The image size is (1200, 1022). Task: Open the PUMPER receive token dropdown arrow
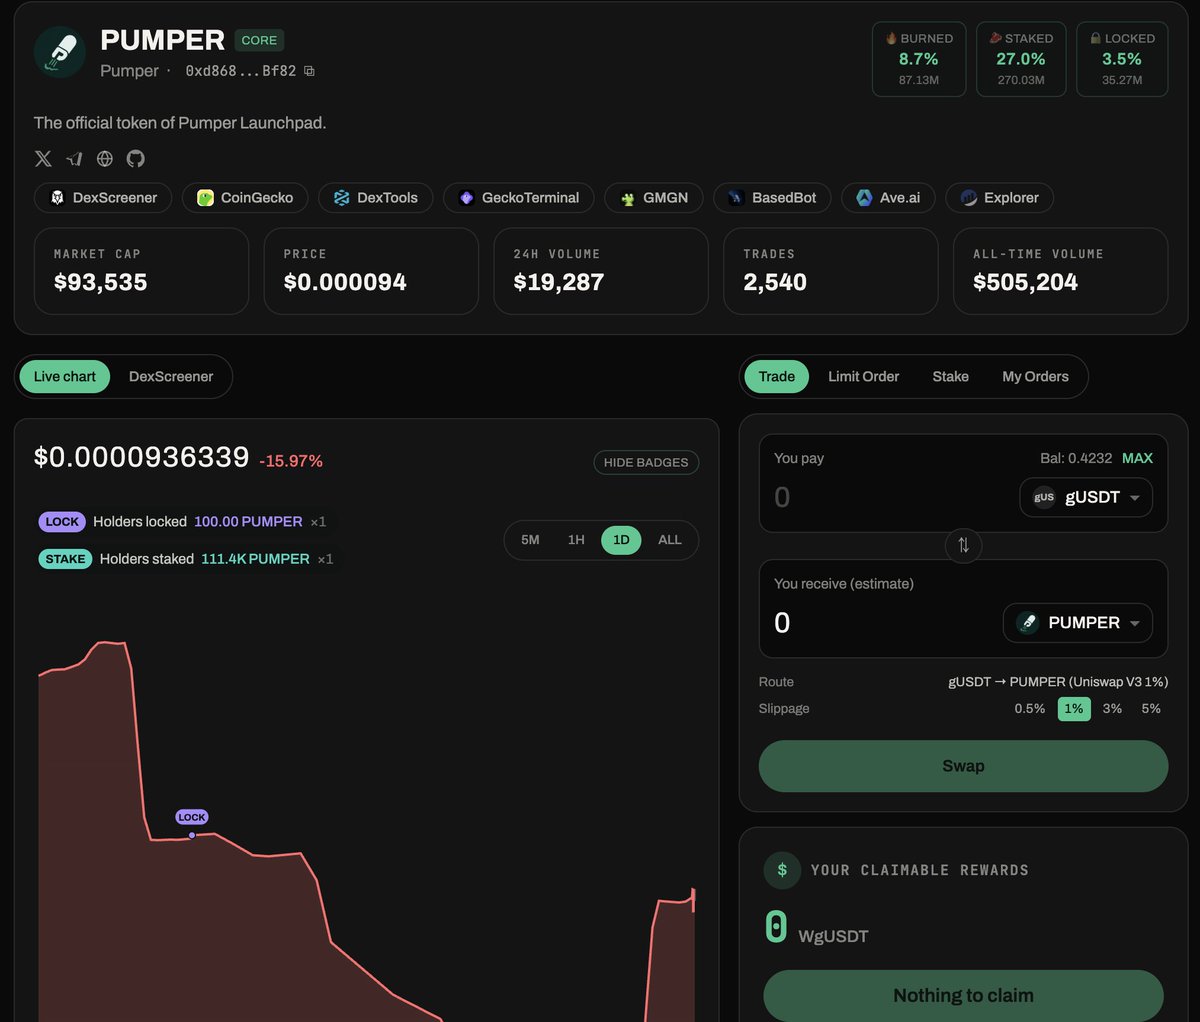click(x=1134, y=624)
